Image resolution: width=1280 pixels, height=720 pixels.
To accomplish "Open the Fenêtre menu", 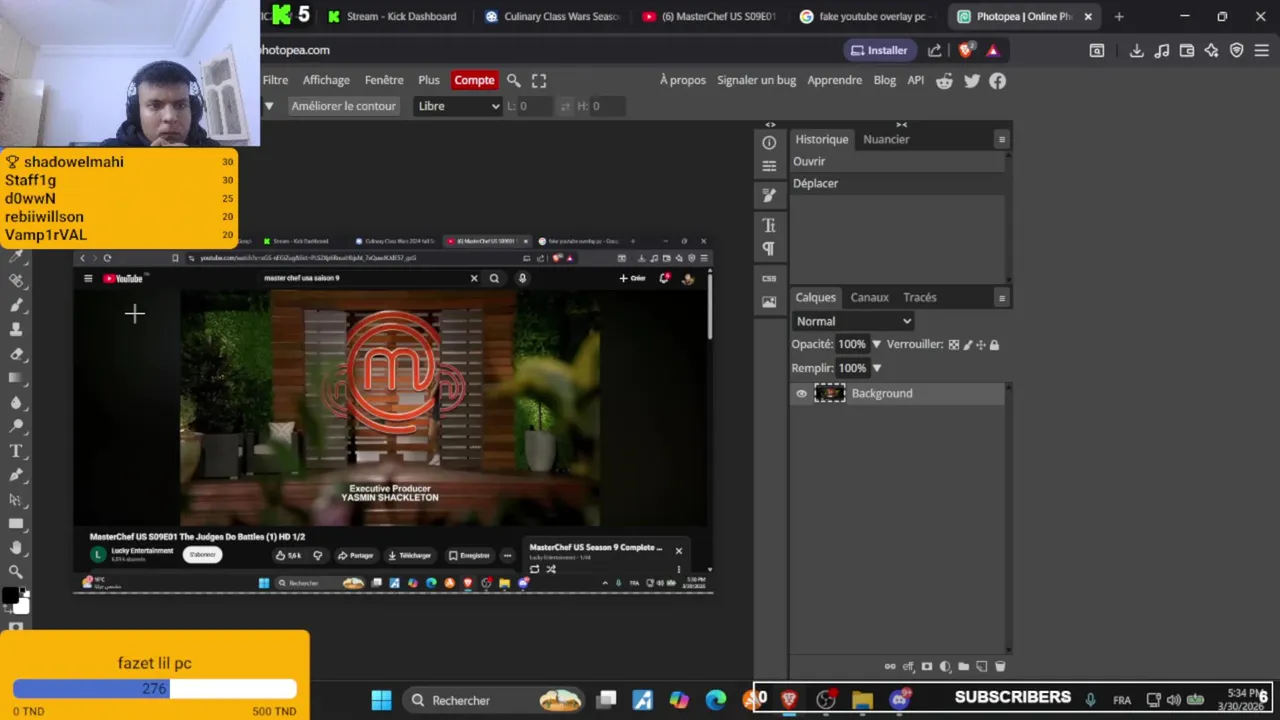I will click(384, 80).
